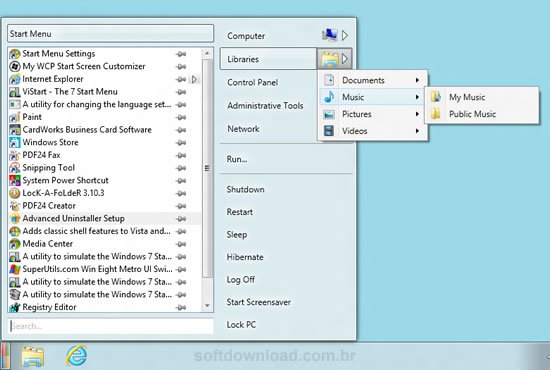Click the Start button on the taskbar
Screen dimensions: 550x370
(x=5, y=356)
